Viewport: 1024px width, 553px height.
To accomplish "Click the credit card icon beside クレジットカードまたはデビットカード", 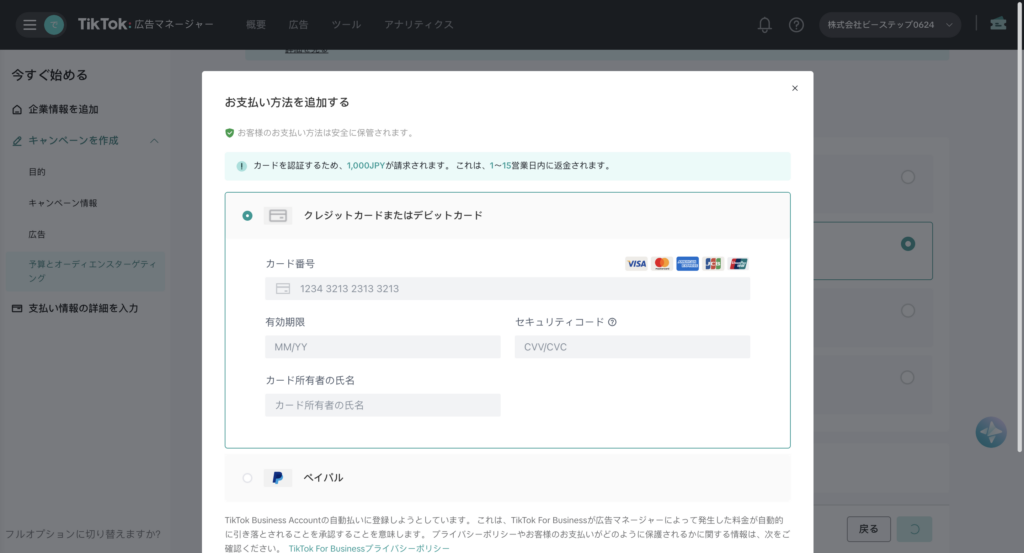I will coord(278,215).
